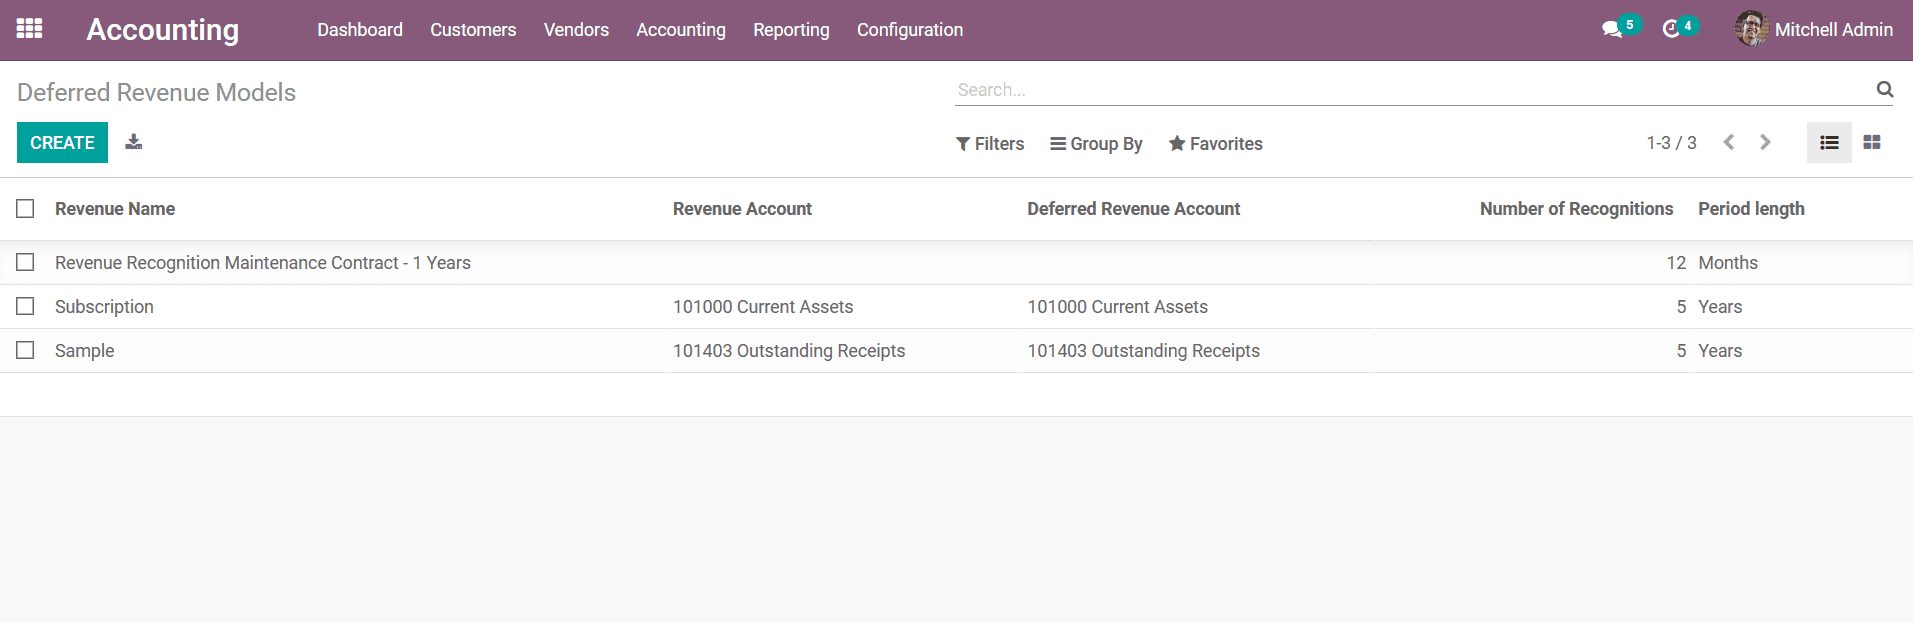The height and width of the screenshot is (623, 1913).
Task: Click the Months period length cell
Action: 1728,263
